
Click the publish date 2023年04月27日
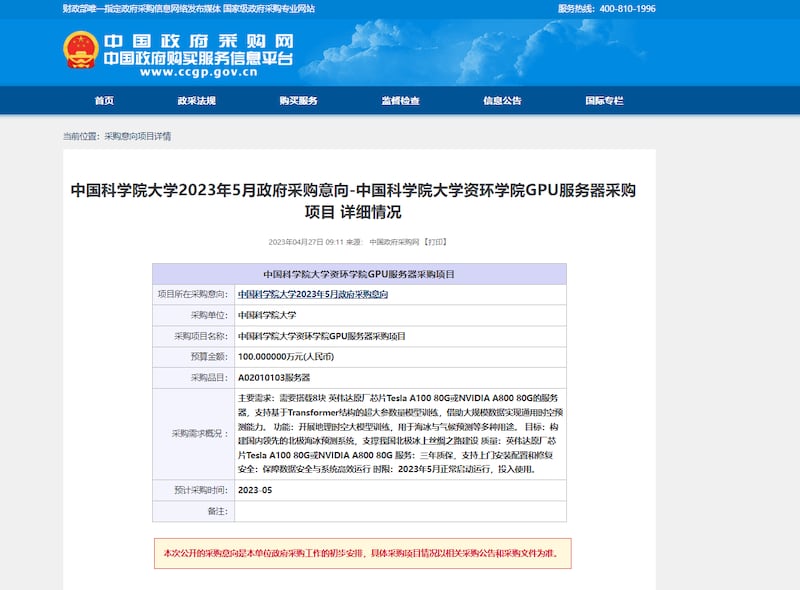pos(290,238)
